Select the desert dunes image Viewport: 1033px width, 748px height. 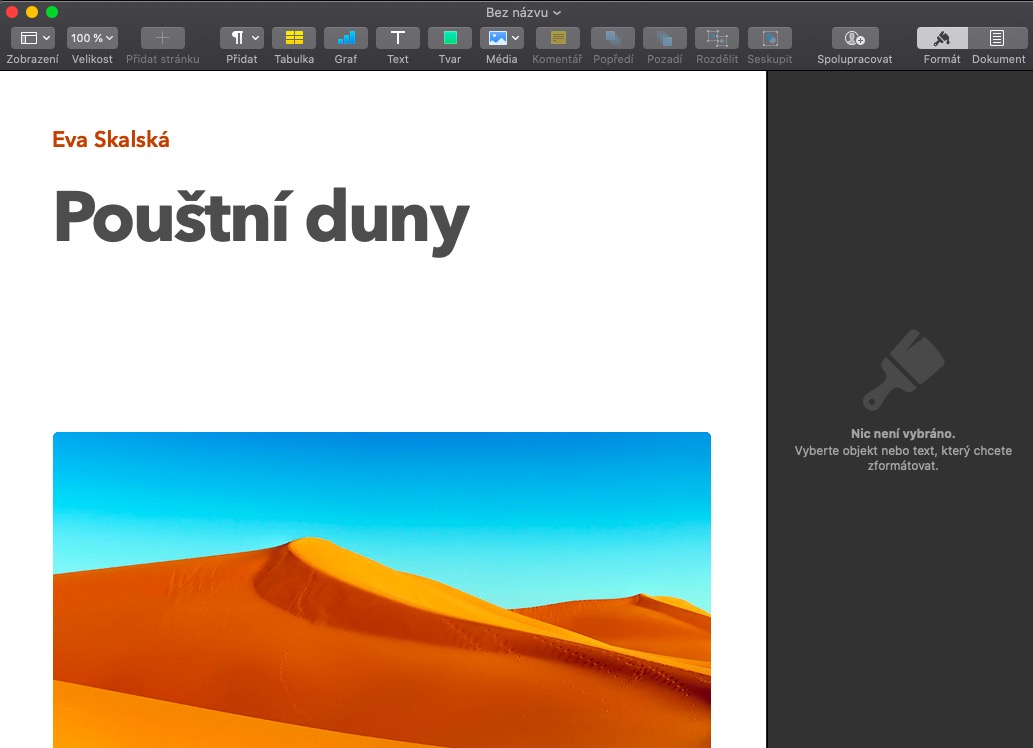[x=381, y=590]
